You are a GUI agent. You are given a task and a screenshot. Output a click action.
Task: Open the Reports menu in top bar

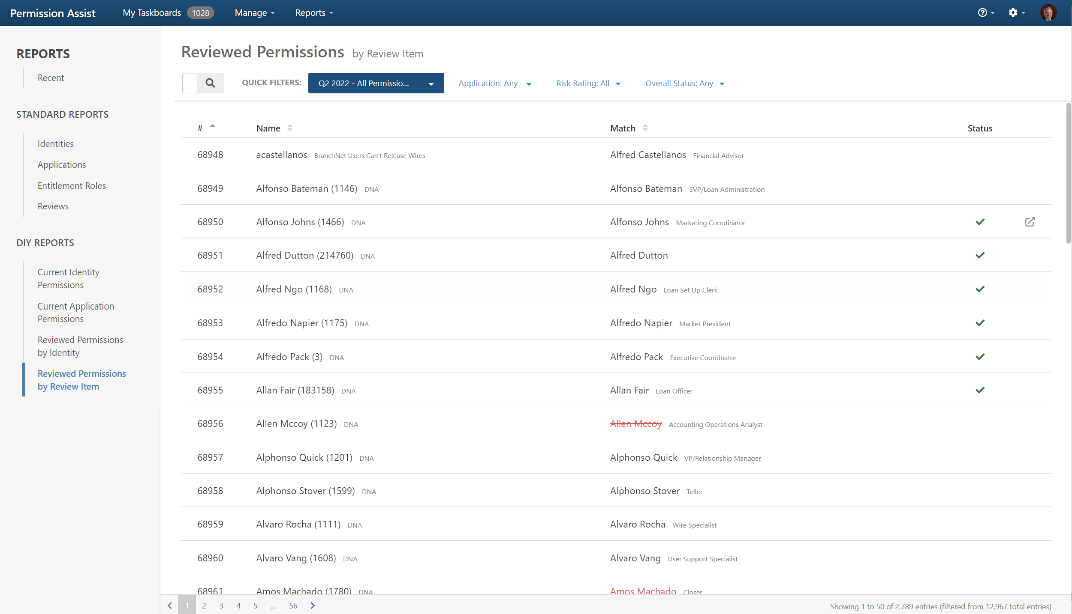point(314,13)
